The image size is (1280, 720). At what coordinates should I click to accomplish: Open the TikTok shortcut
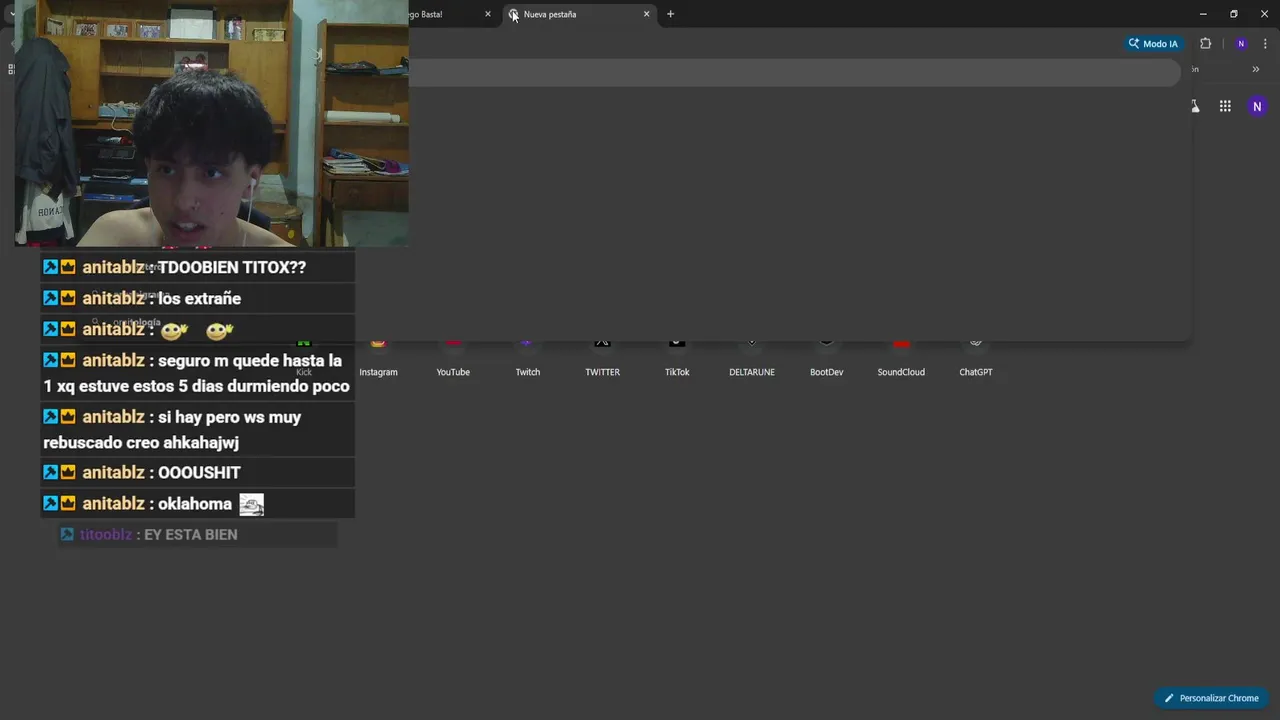point(677,357)
